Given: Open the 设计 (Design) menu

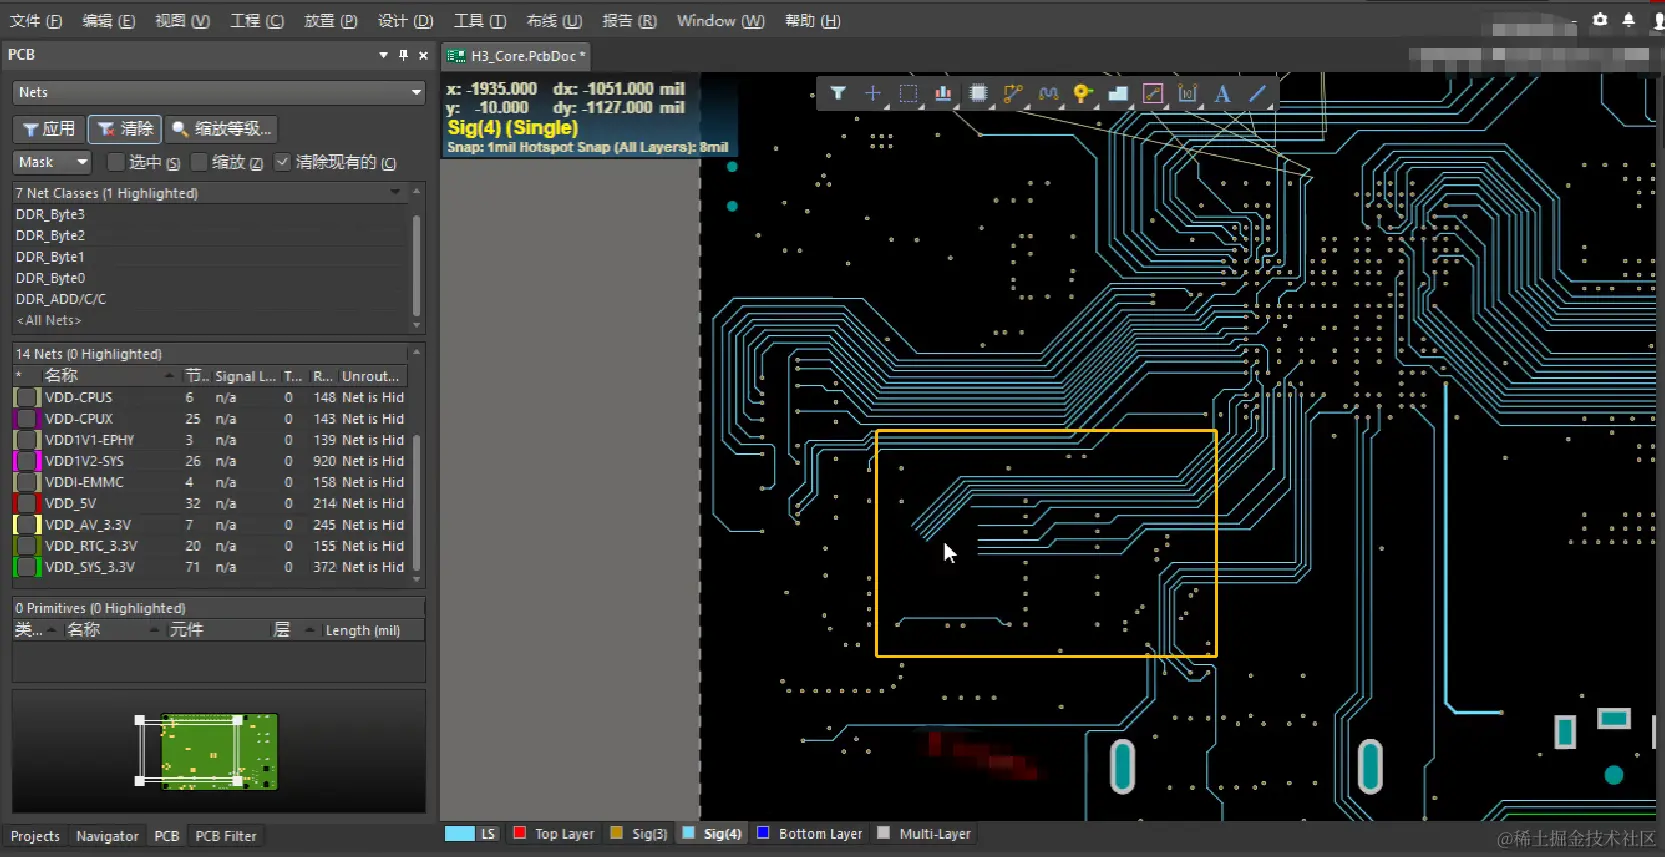Looking at the screenshot, I should coord(405,21).
